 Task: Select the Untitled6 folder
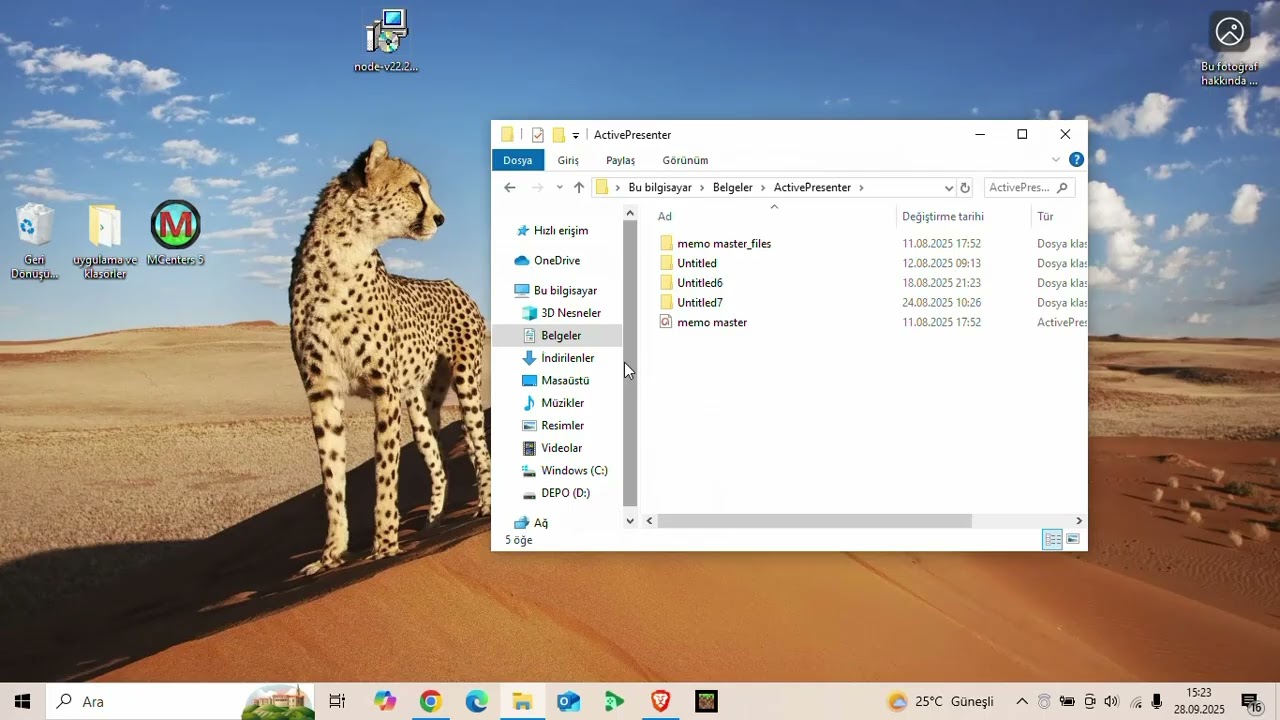pos(691,283)
